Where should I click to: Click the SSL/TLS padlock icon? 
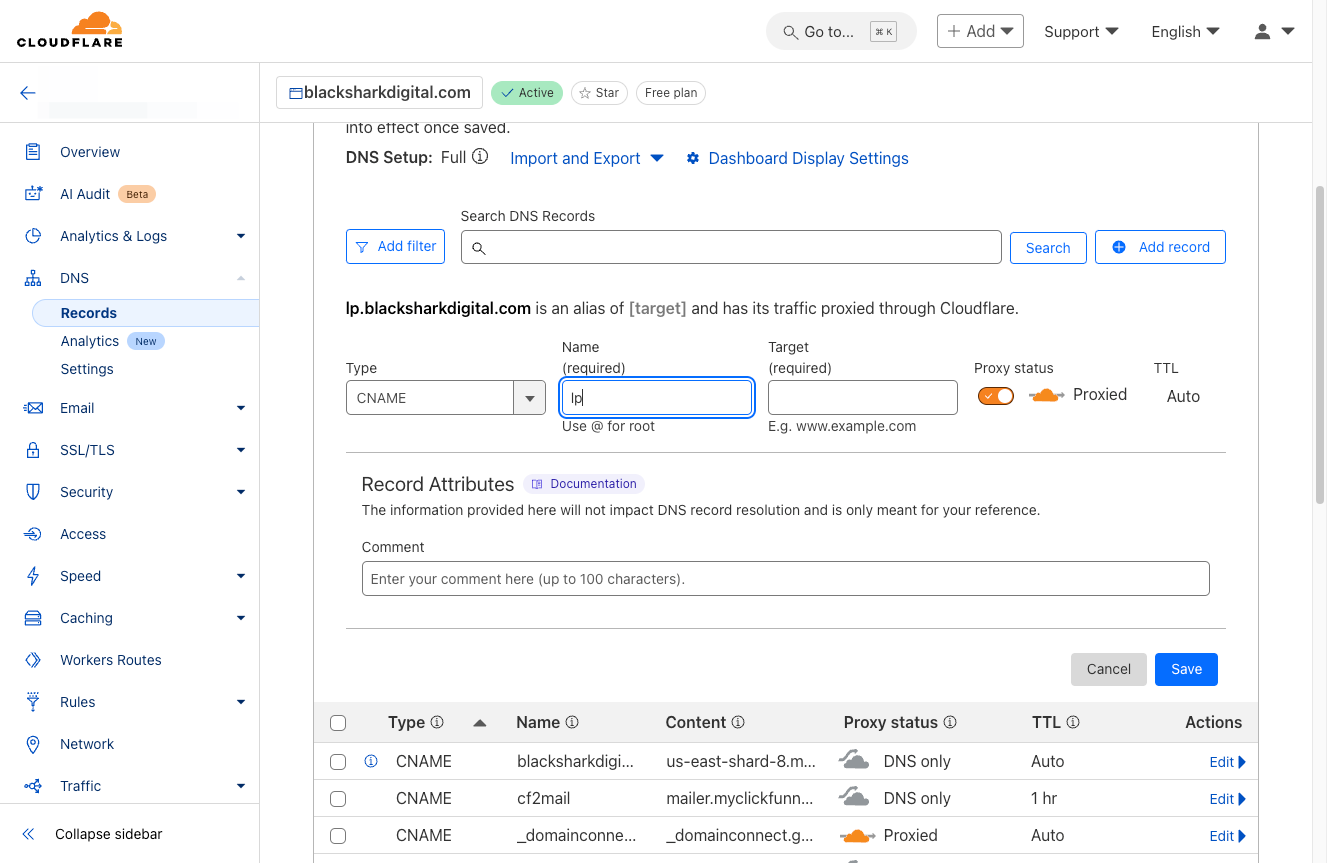tap(33, 450)
